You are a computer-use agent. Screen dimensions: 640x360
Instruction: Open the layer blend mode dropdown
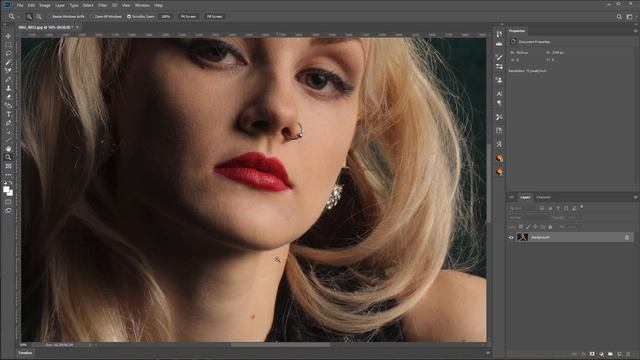528,218
